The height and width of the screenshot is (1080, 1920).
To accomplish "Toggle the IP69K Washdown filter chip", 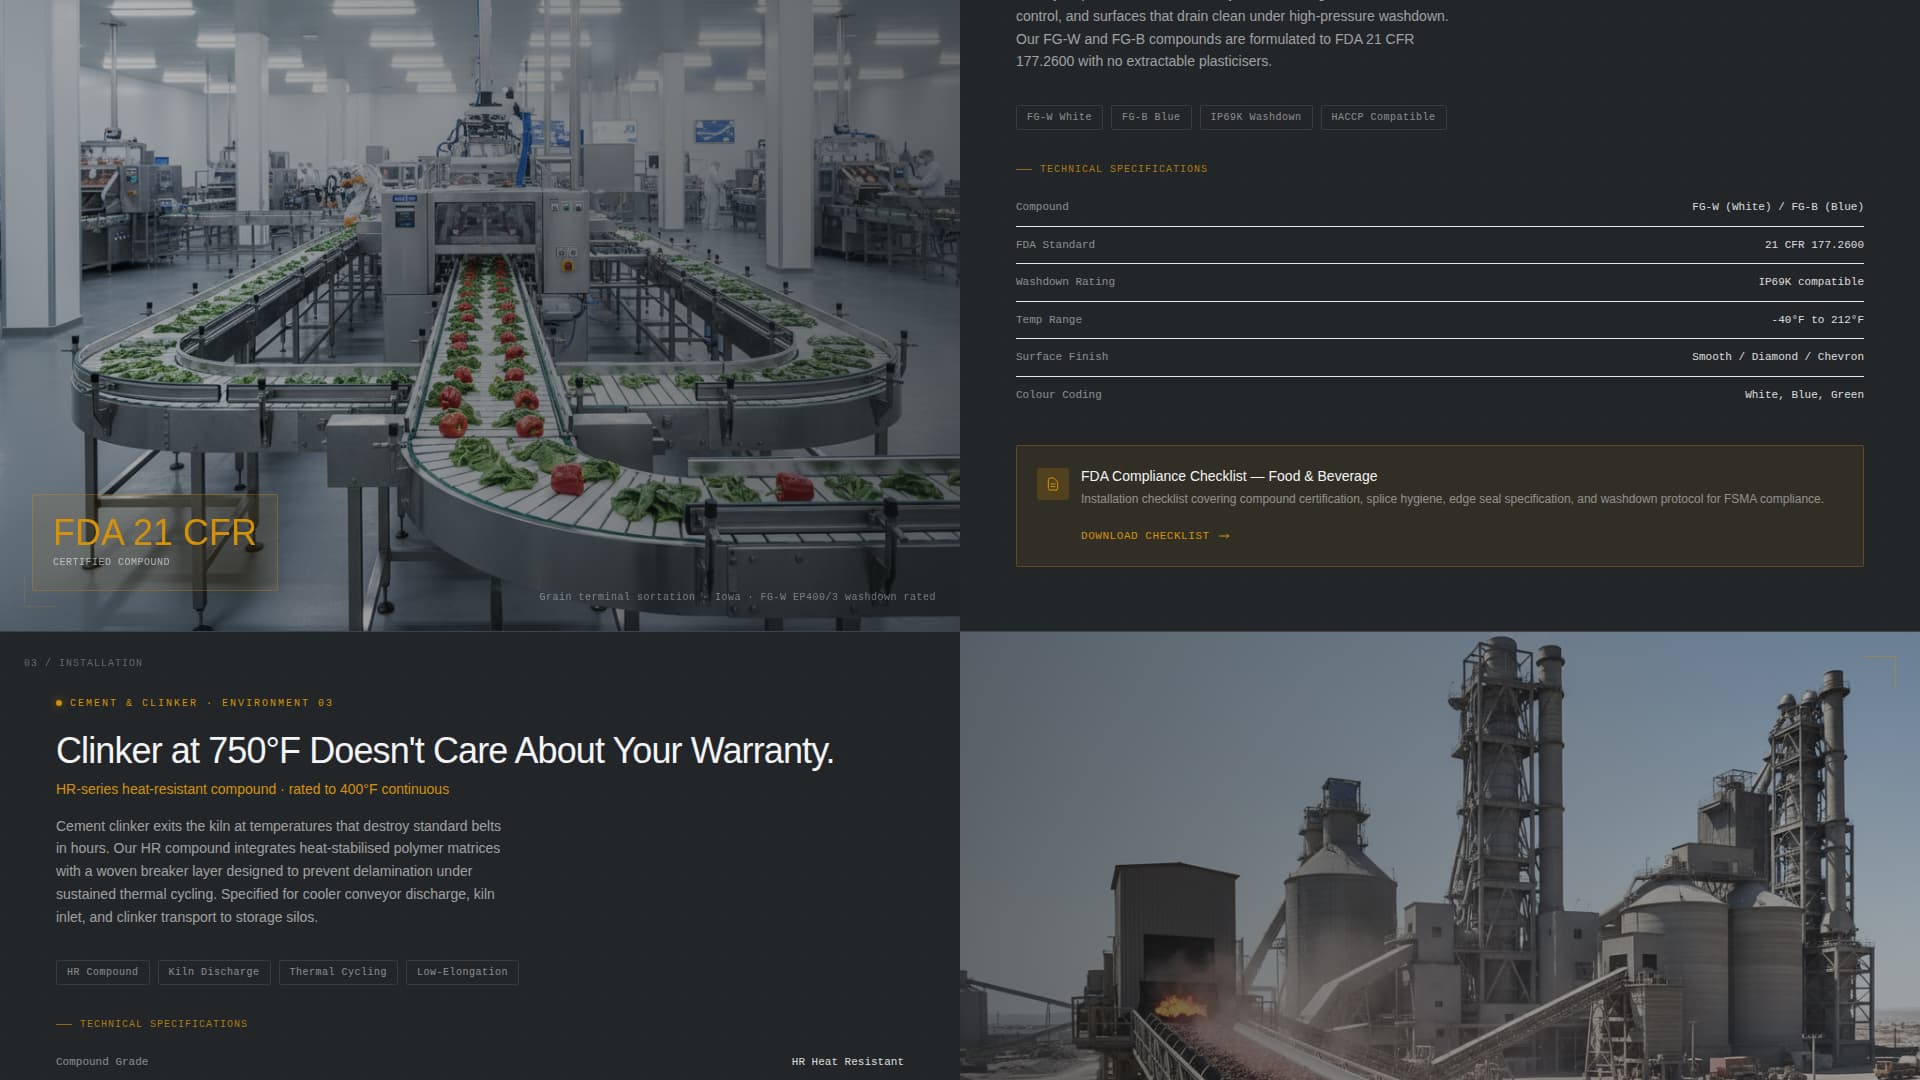I will tap(1255, 117).
